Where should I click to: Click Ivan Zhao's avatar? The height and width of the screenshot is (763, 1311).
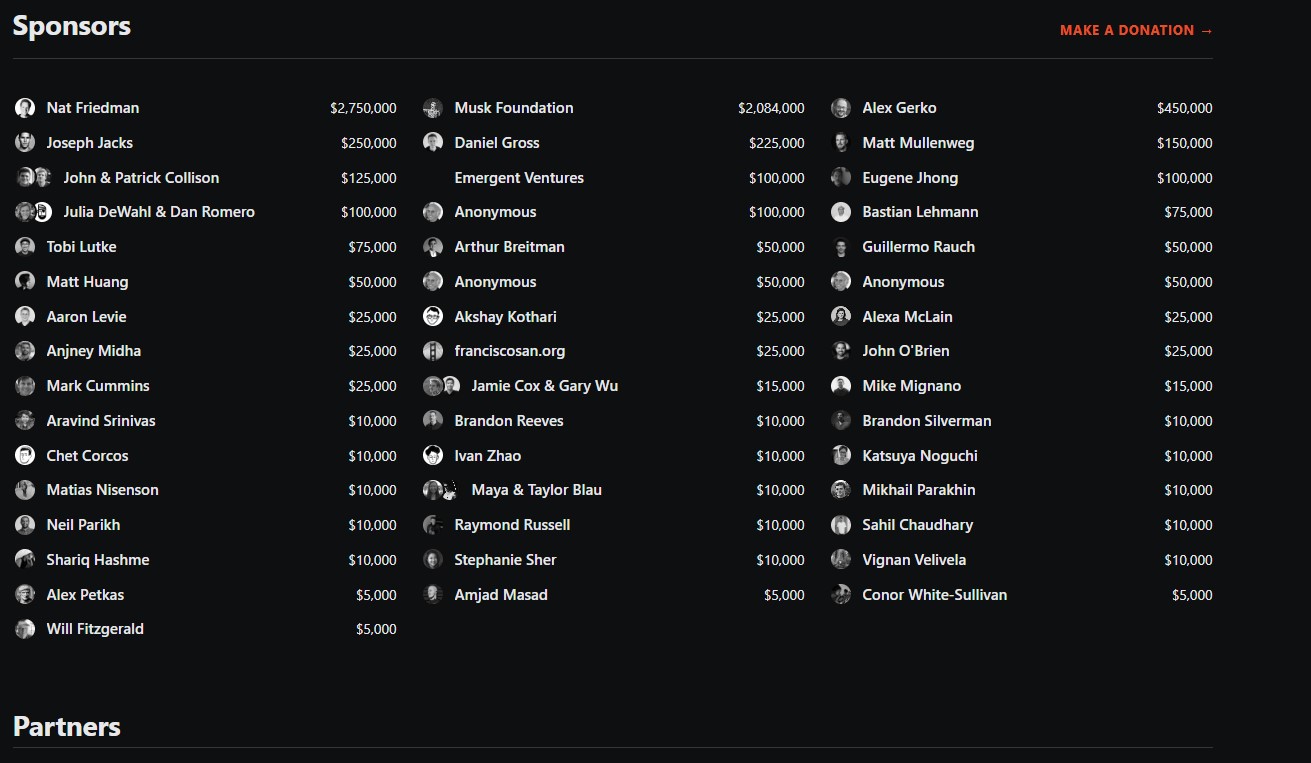433,456
